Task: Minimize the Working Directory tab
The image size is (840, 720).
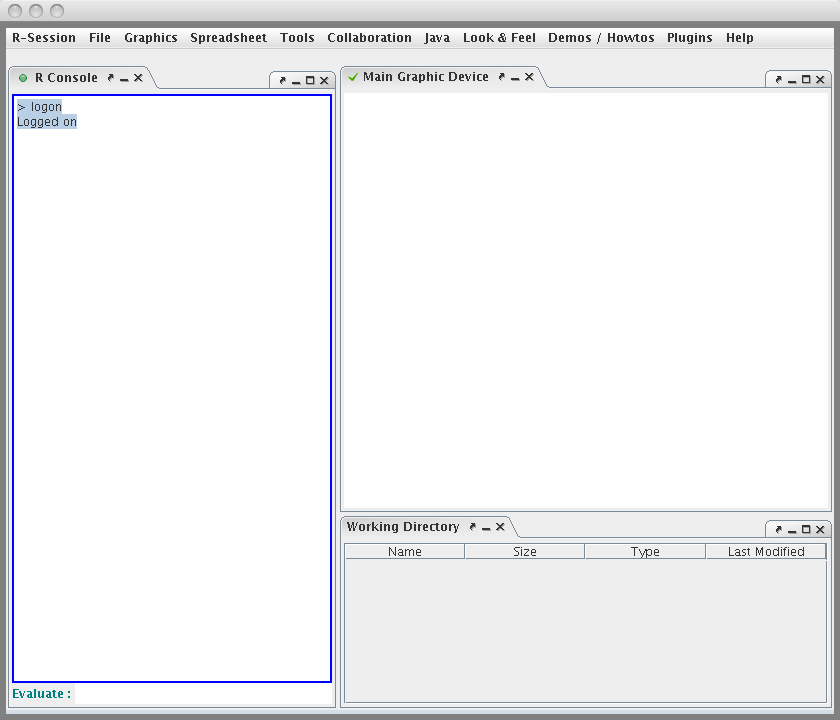Action: pos(486,527)
